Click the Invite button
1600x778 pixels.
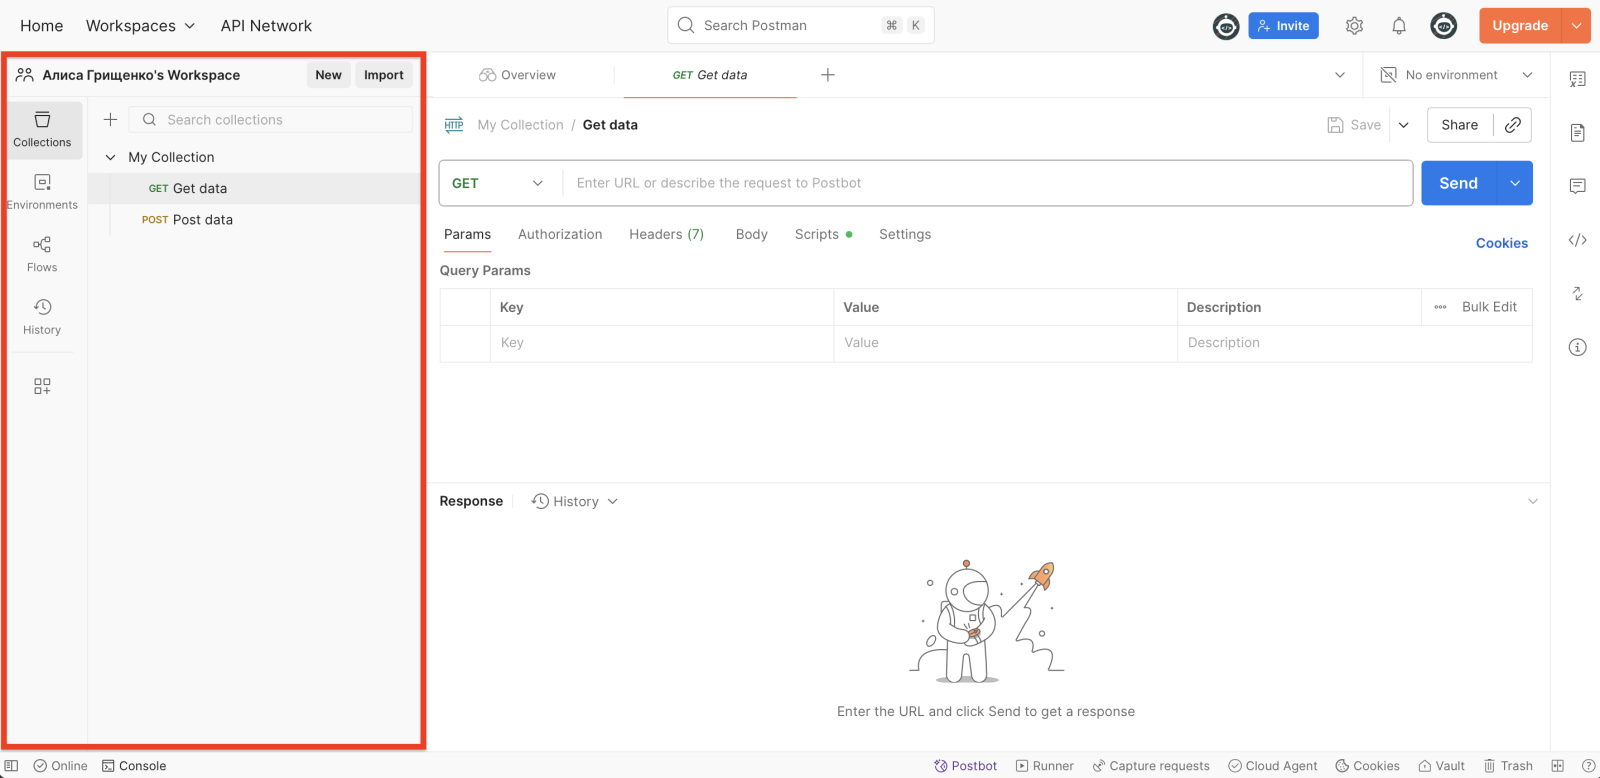click(1283, 26)
